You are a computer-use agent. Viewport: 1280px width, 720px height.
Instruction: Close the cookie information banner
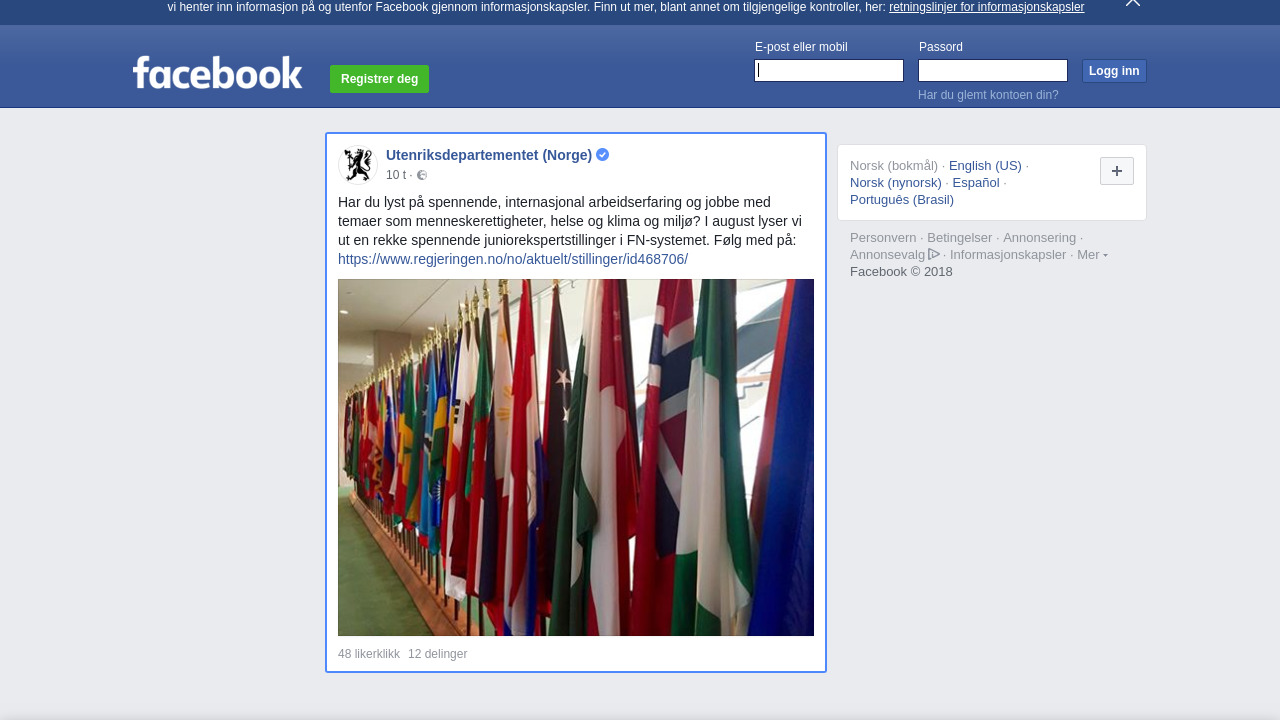(x=1133, y=3)
